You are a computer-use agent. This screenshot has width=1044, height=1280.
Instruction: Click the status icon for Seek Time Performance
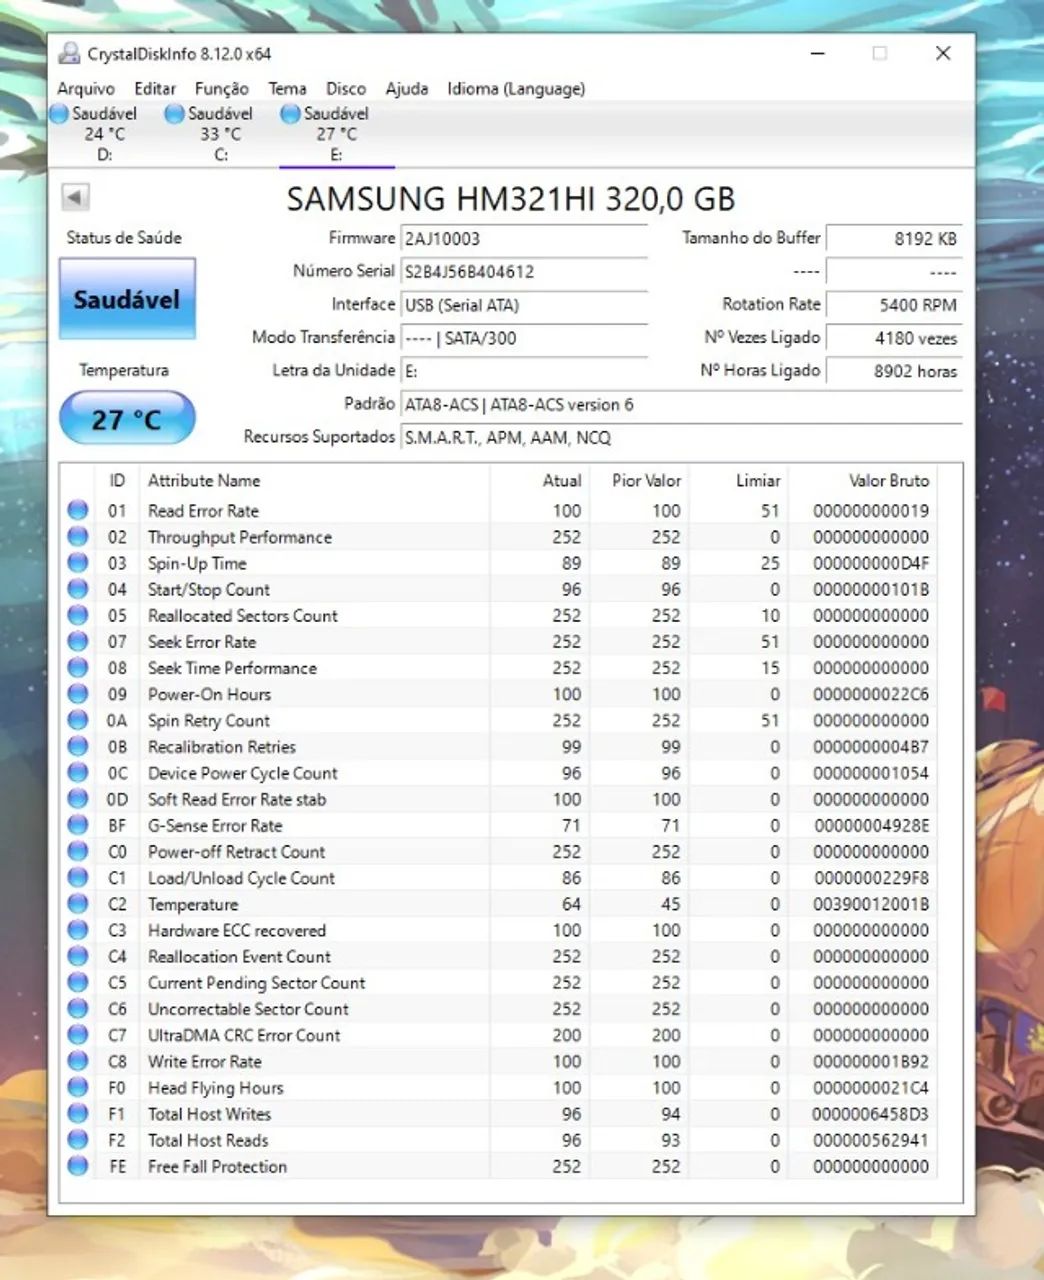[x=77, y=668]
